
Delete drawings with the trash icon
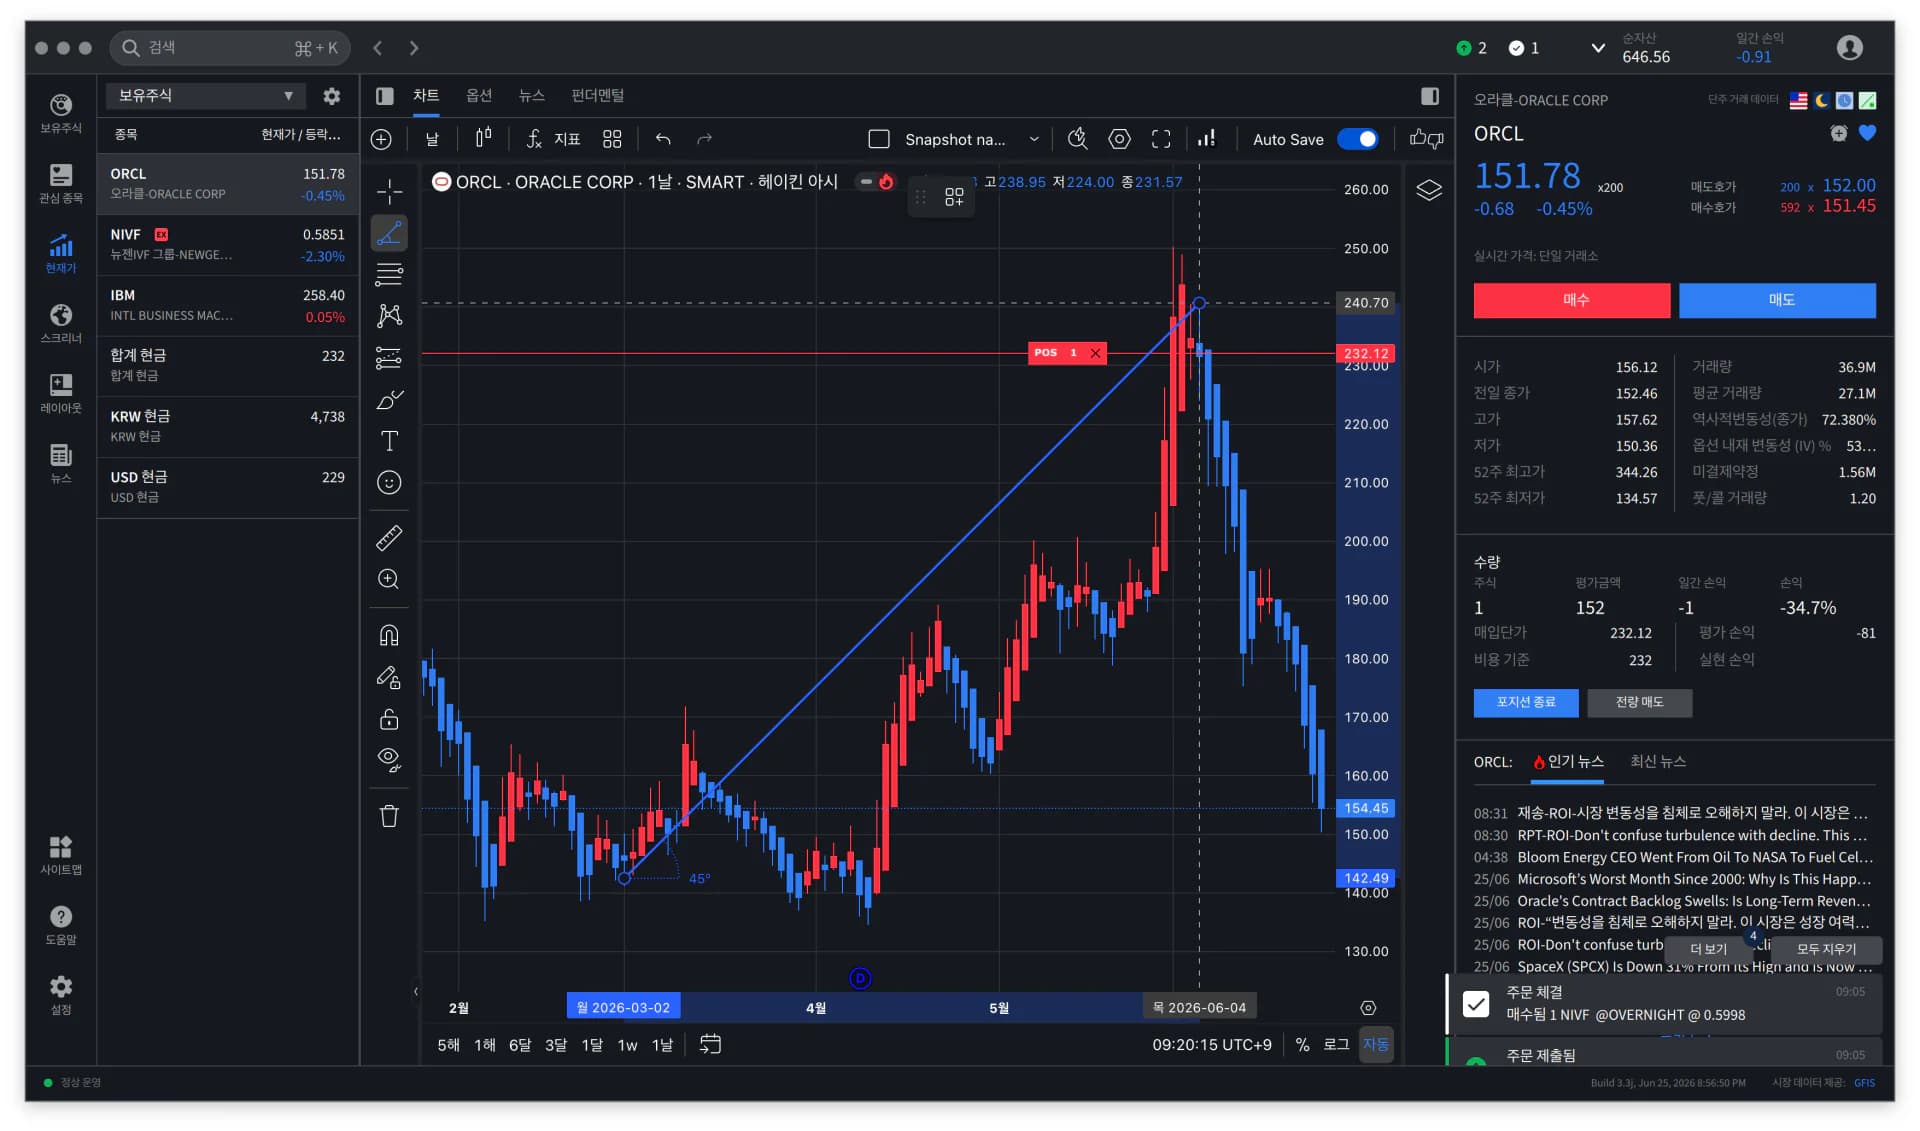click(x=389, y=816)
